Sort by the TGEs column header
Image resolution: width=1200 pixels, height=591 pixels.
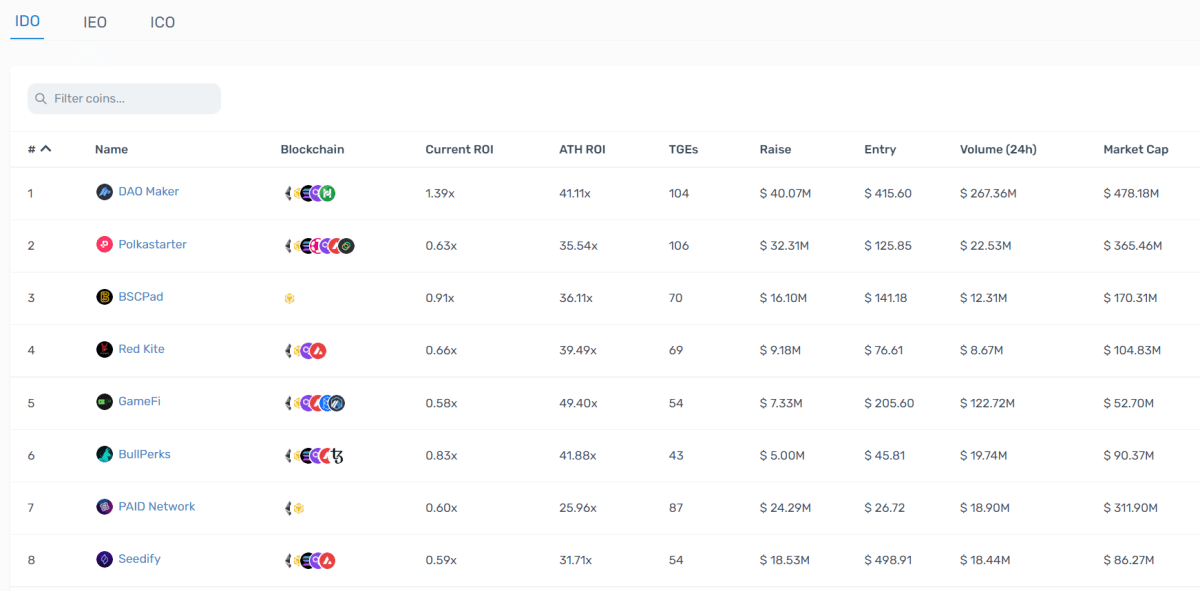pyautogui.click(x=683, y=150)
